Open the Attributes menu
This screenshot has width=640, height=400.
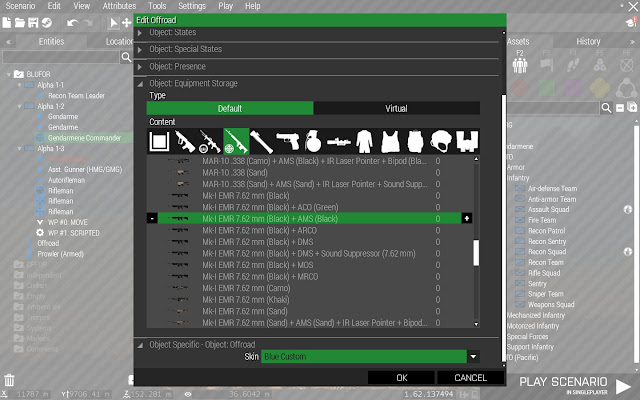coord(119,6)
